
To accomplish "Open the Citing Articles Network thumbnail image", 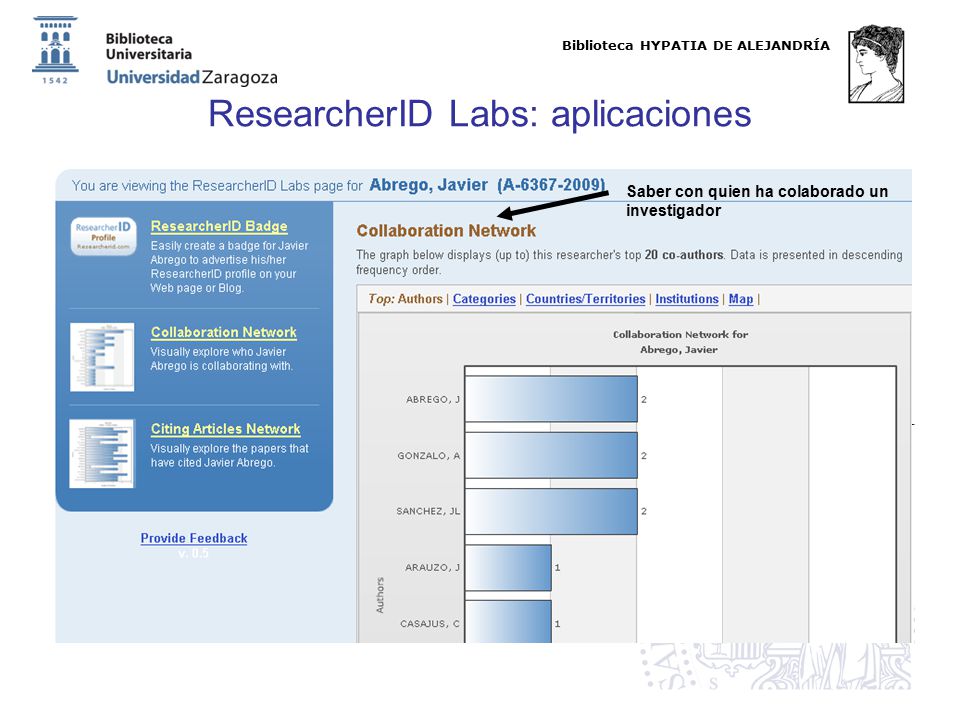I will click(102, 454).
